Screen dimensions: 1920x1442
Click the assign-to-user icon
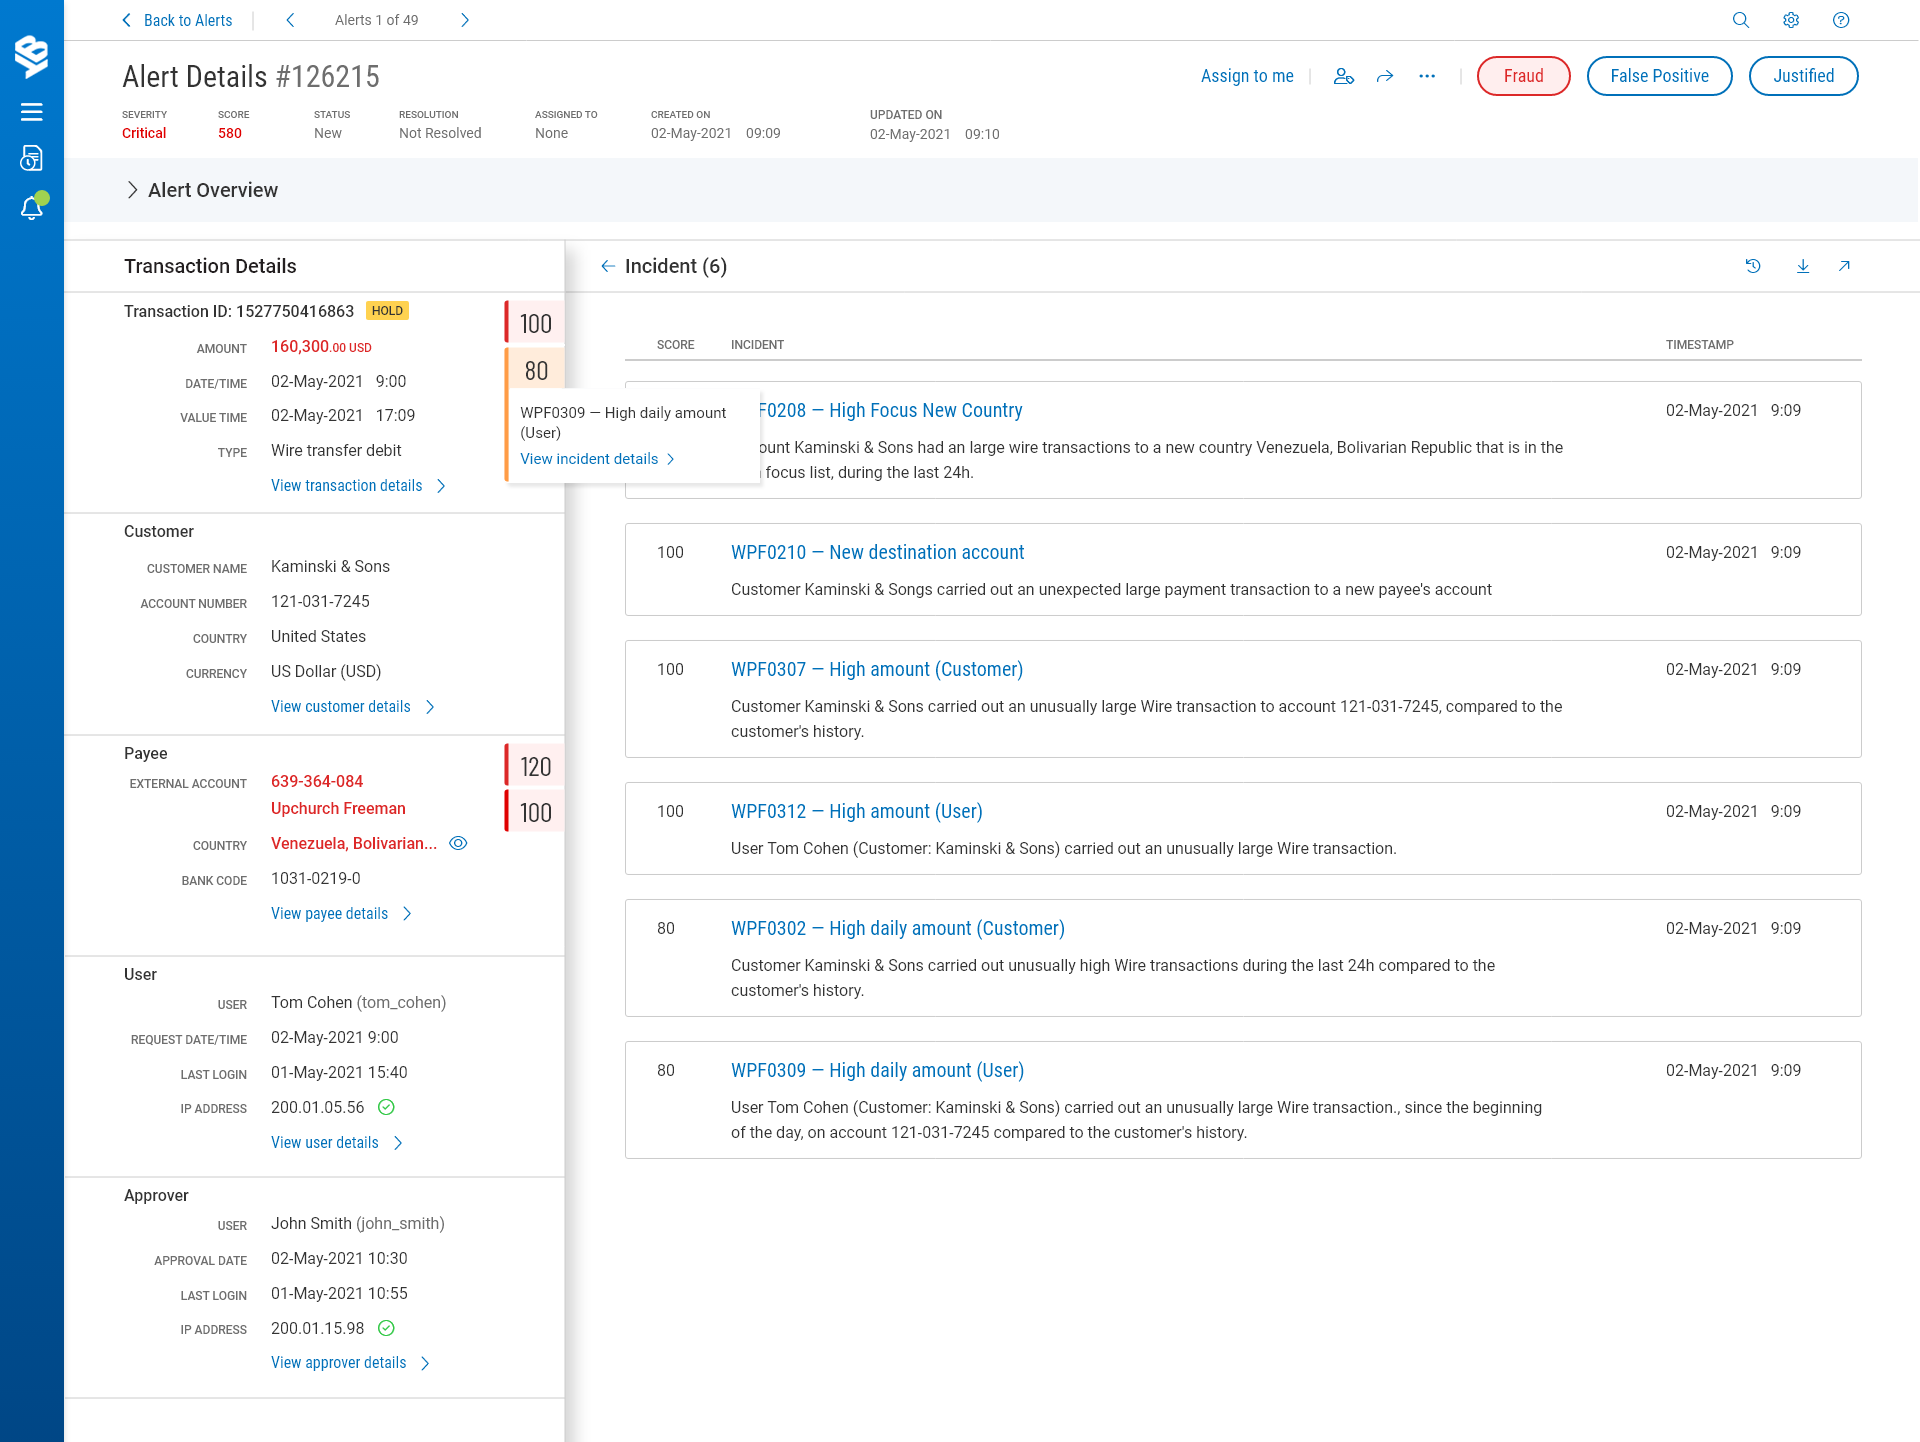point(1343,76)
